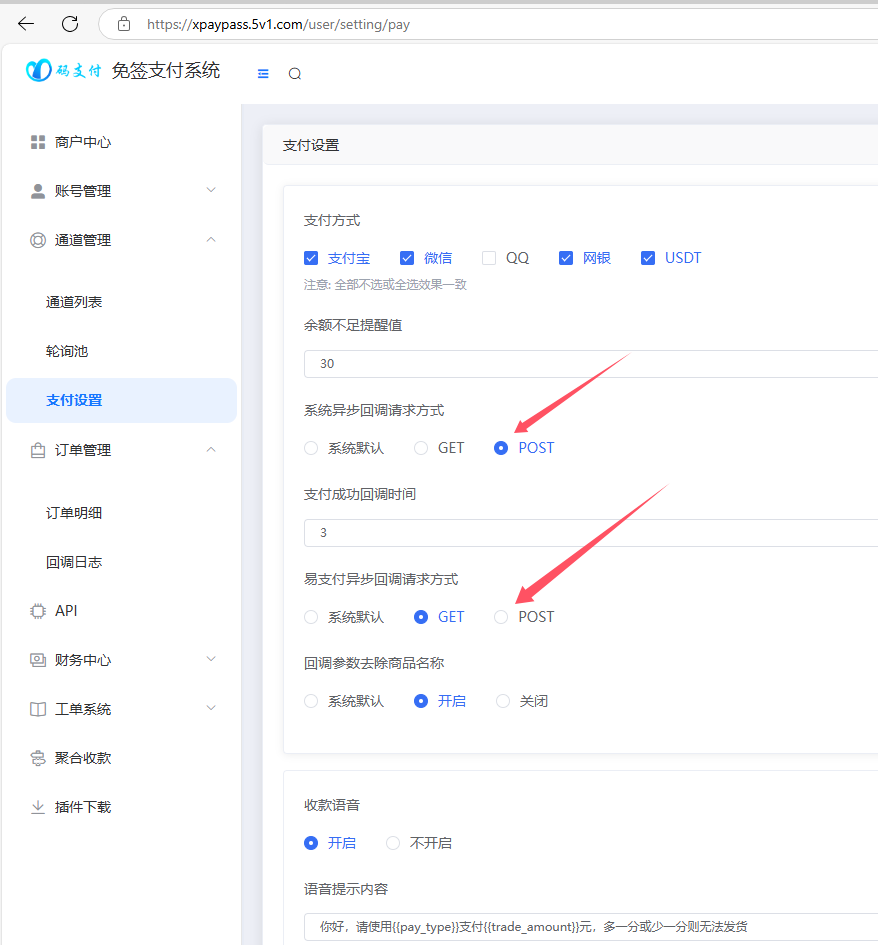Expand the 财务中心 menu chevron
The height and width of the screenshot is (945, 878).
tap(211, 659)
